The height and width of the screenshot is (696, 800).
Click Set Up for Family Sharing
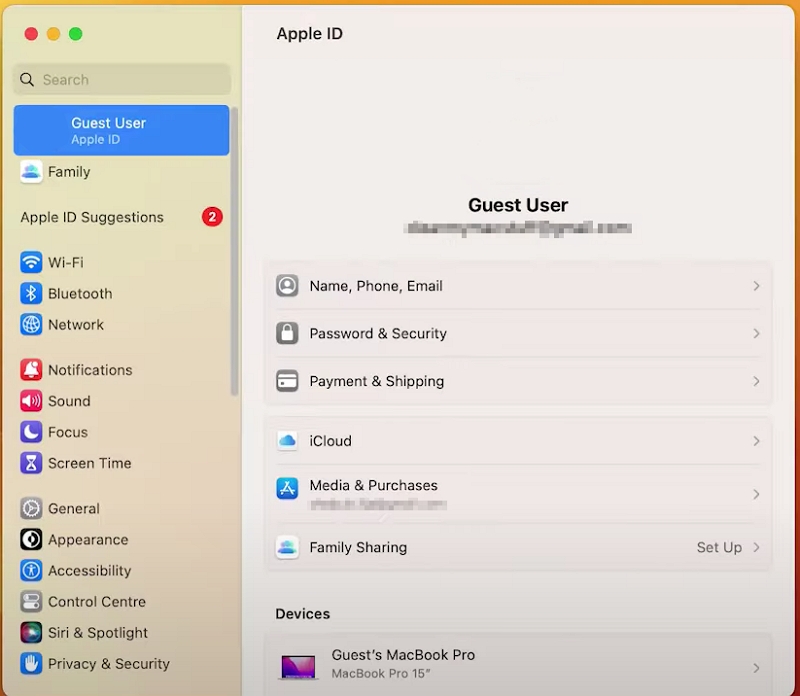point(719,548)
